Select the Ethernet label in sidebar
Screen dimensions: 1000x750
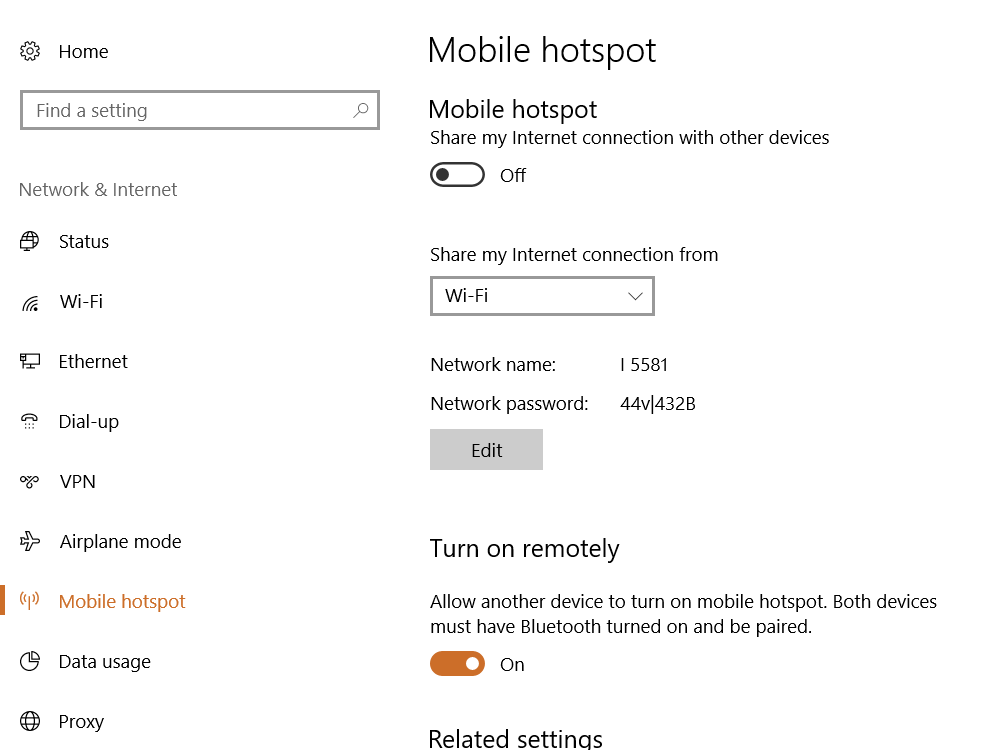(x=93, y=361)
